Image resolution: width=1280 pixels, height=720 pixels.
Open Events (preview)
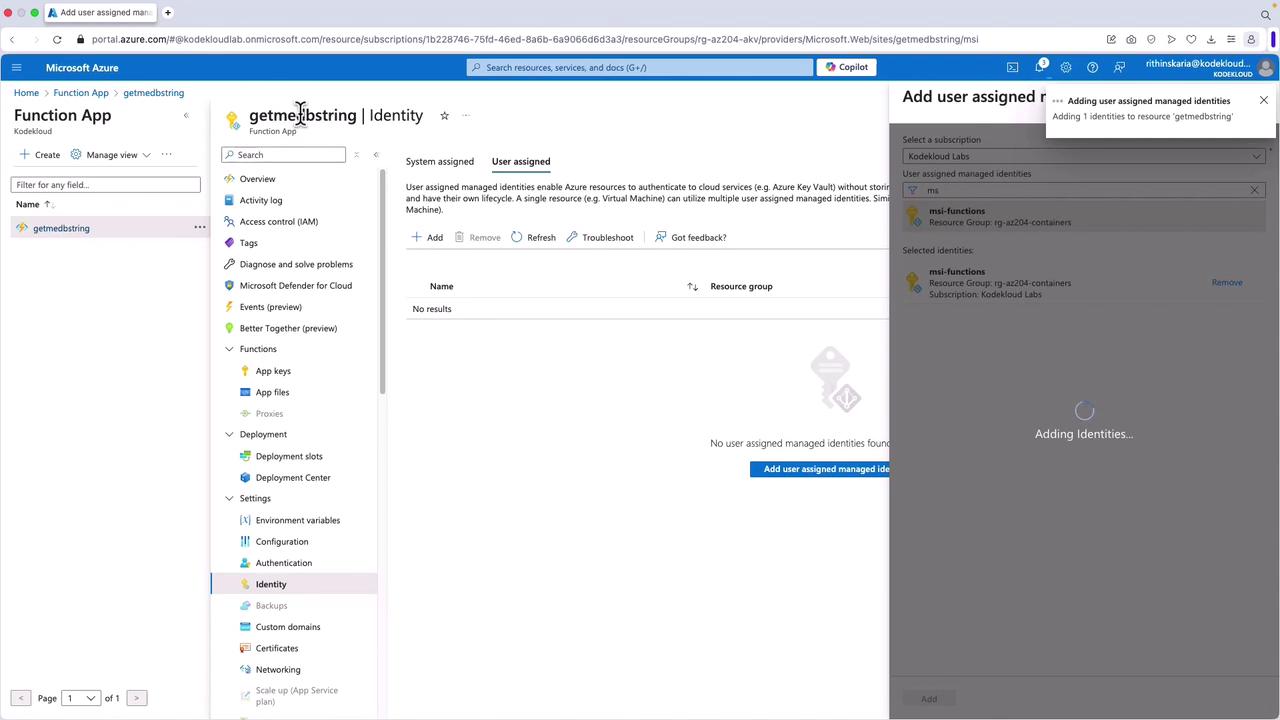pyautogui.click(x=270, y=307)
